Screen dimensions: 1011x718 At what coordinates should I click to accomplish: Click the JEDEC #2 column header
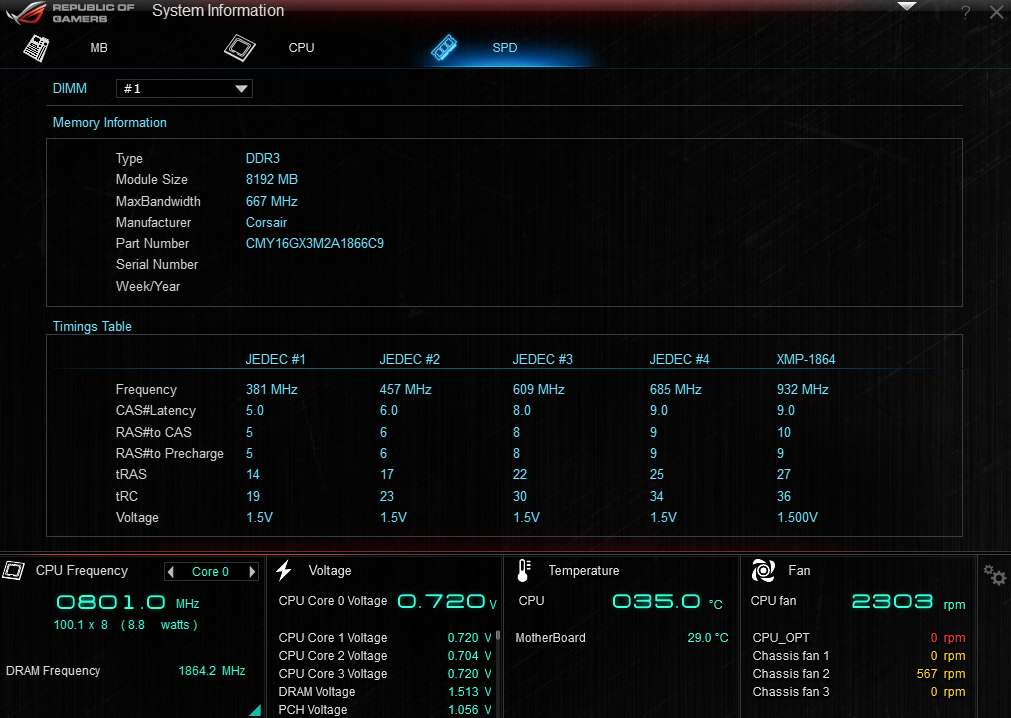(409, 360)
